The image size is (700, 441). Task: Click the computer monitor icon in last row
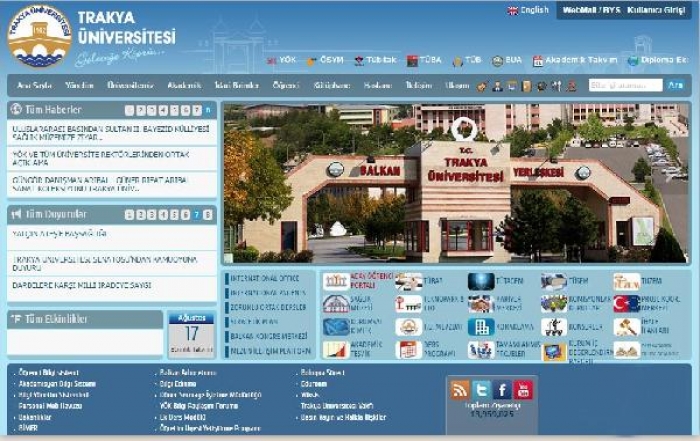[x=554, y=352]
